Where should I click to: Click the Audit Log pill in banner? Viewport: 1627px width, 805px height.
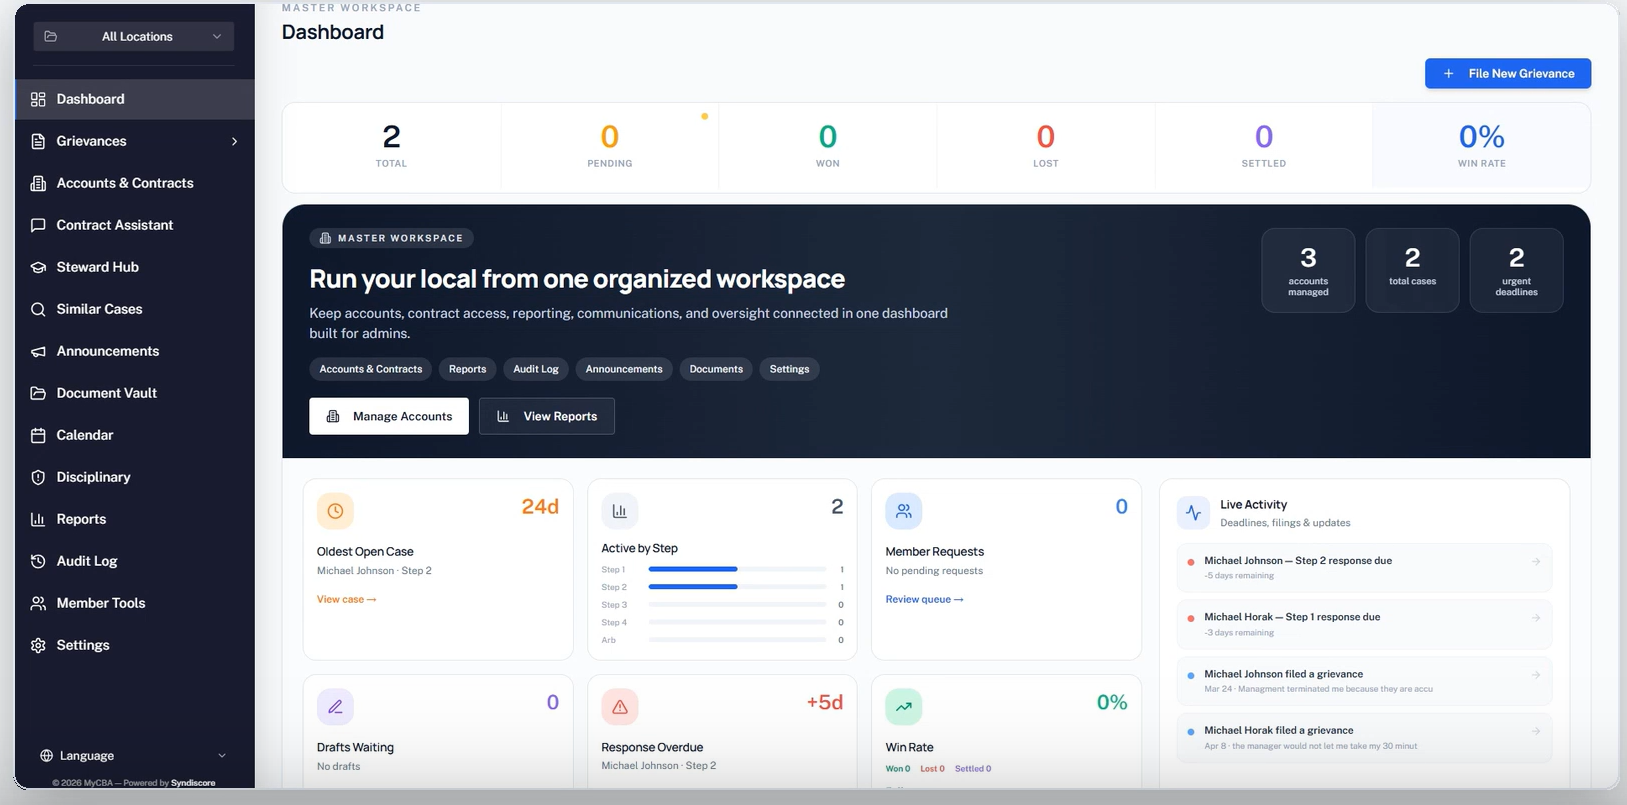click(x=536, y=369)
